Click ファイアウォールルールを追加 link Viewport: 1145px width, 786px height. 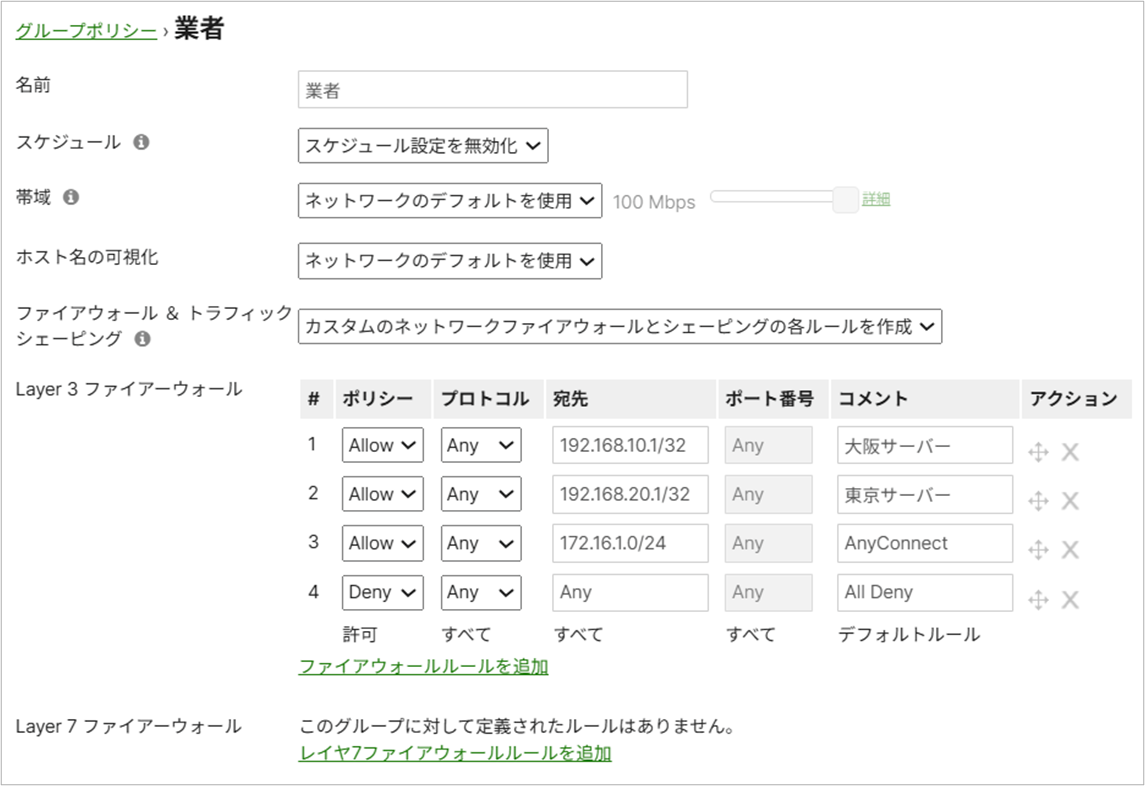pyautogui.click(x=423, y=666)
